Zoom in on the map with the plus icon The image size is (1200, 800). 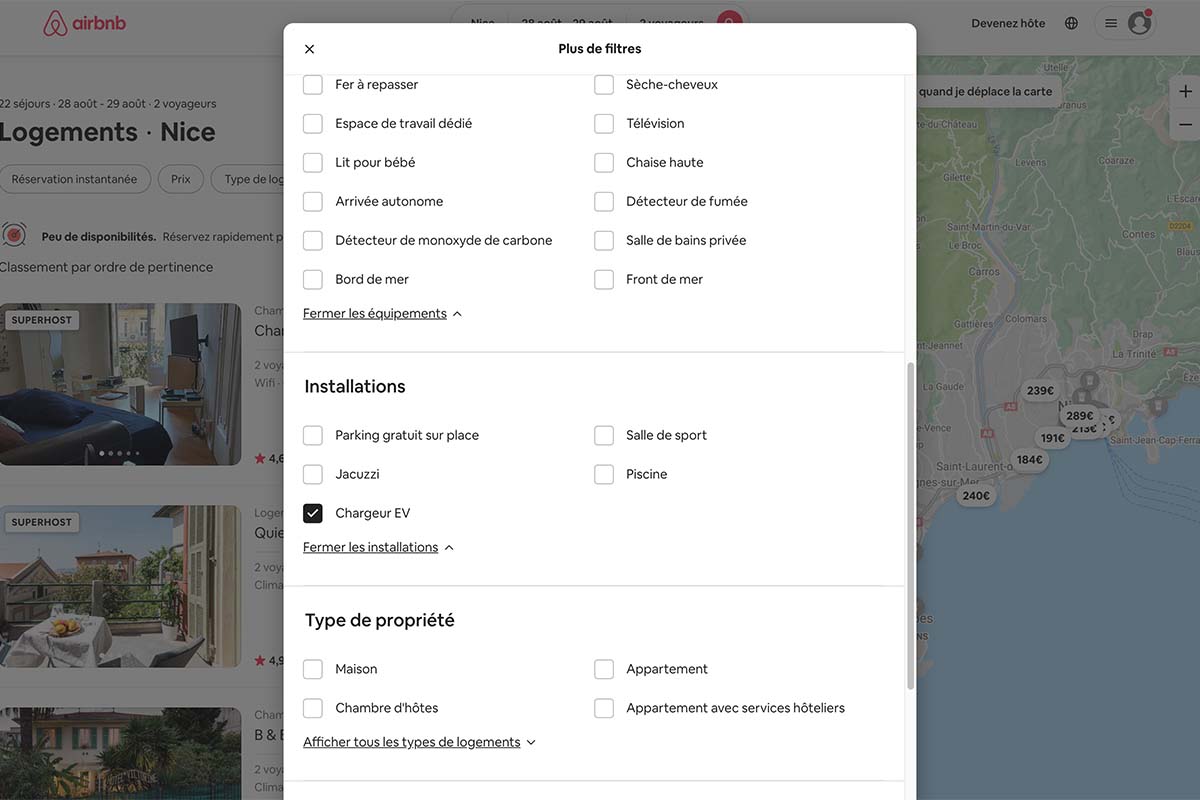pyautogui.click(x=1185, y=89)
